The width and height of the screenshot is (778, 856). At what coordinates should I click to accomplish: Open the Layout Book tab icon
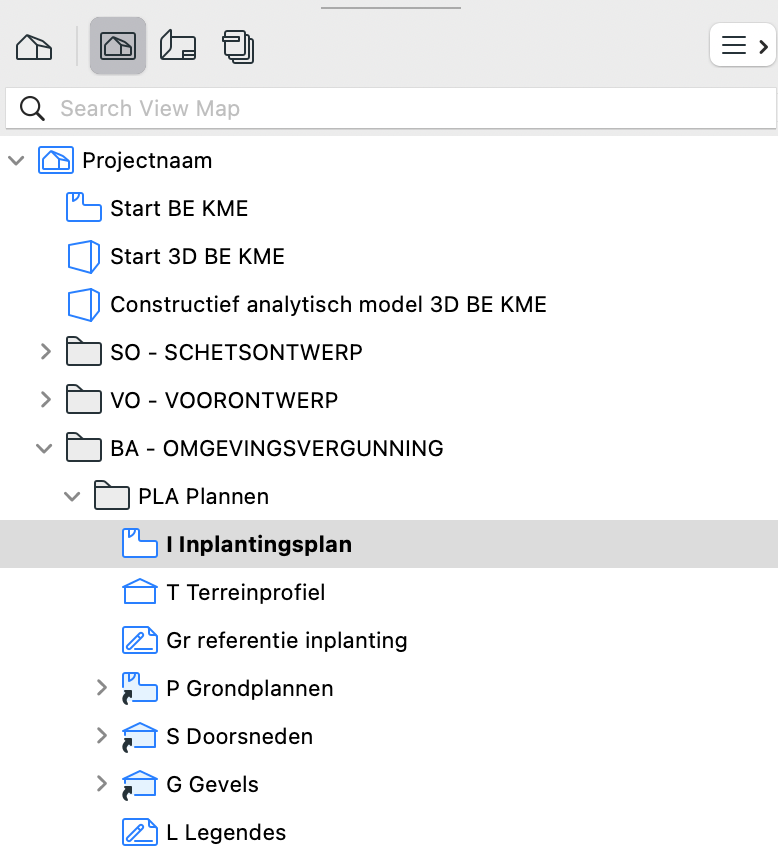tap(178, 46)
